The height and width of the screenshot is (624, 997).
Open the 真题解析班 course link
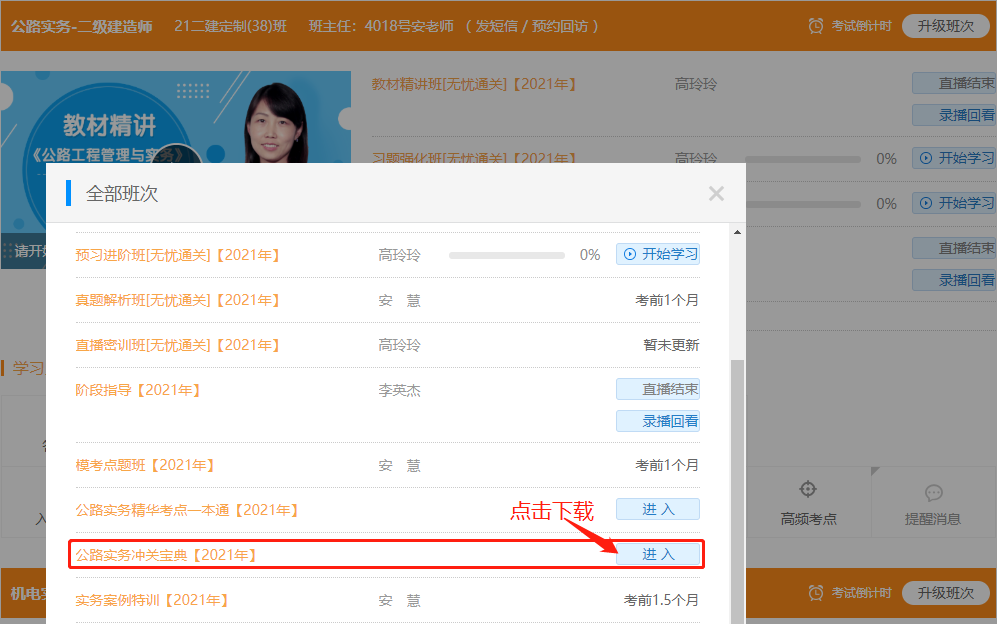click(178, 300)
